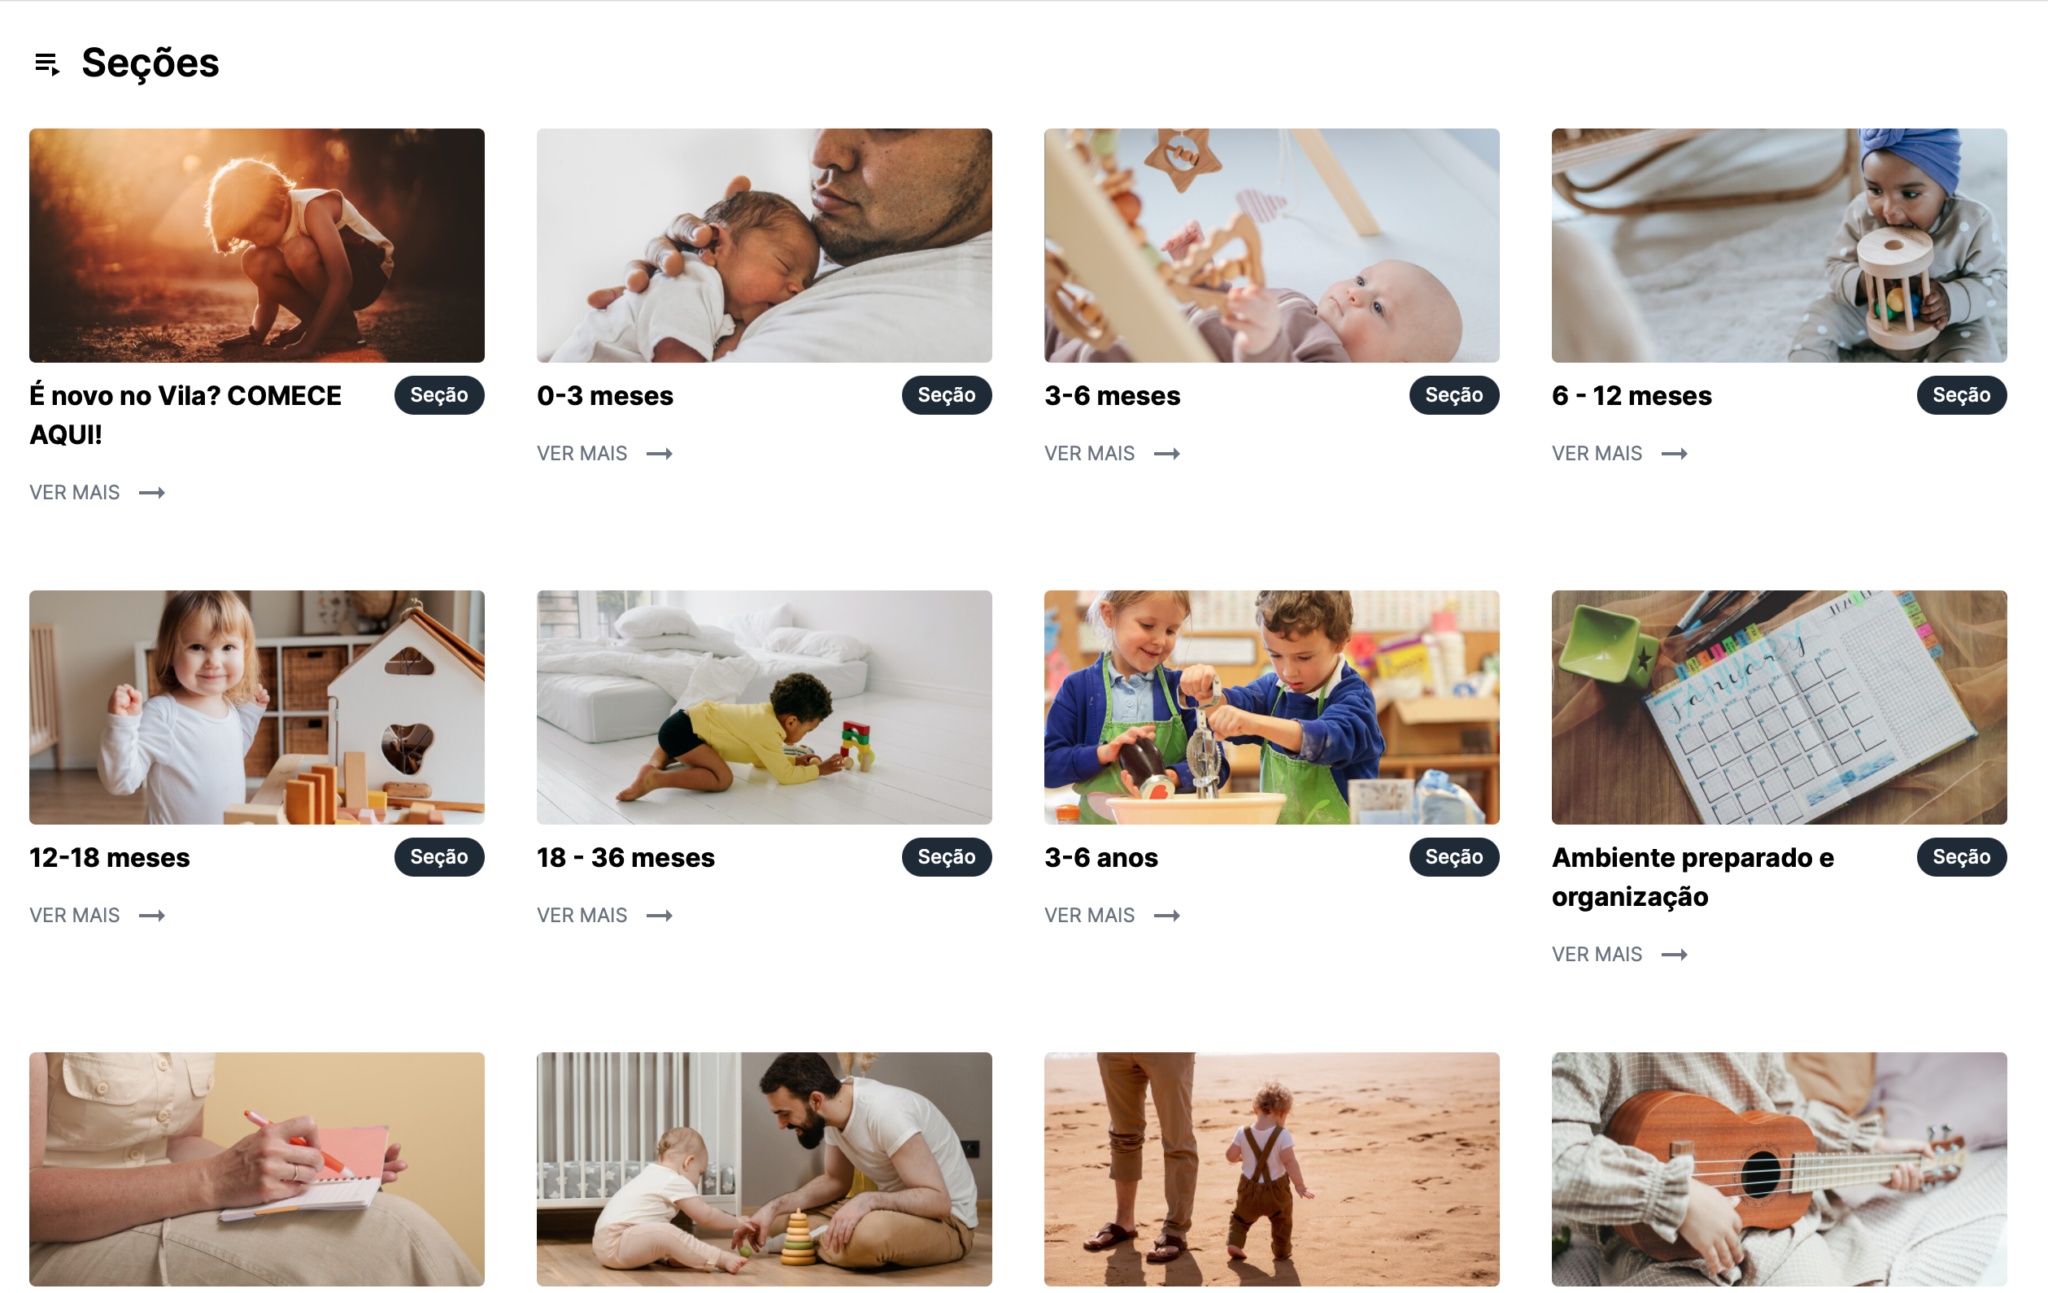Open VER MAIS under É novo no Vila
The height and width of the screenshot is (1293, 2048).
(x=97, y=493)
